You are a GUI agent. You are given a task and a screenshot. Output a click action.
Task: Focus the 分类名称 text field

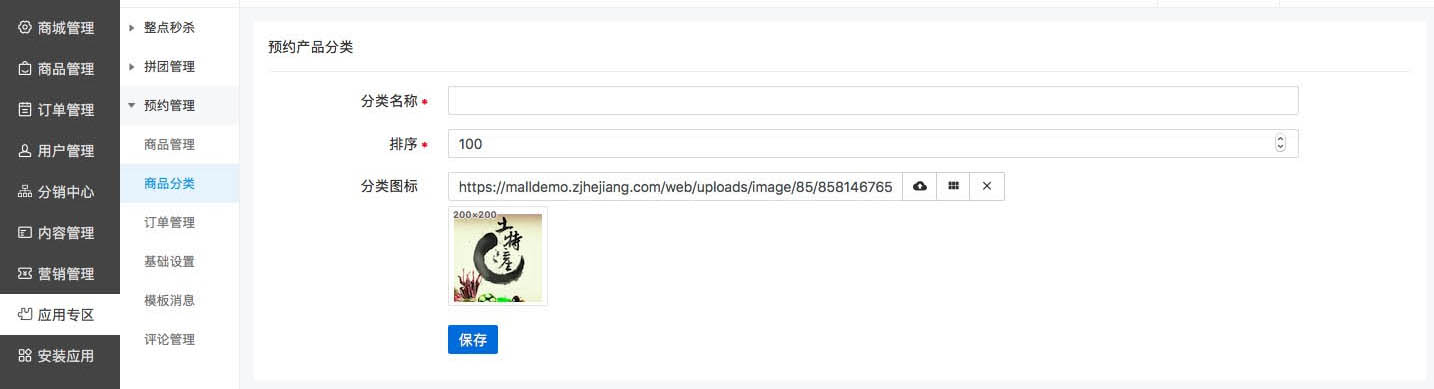873,101
